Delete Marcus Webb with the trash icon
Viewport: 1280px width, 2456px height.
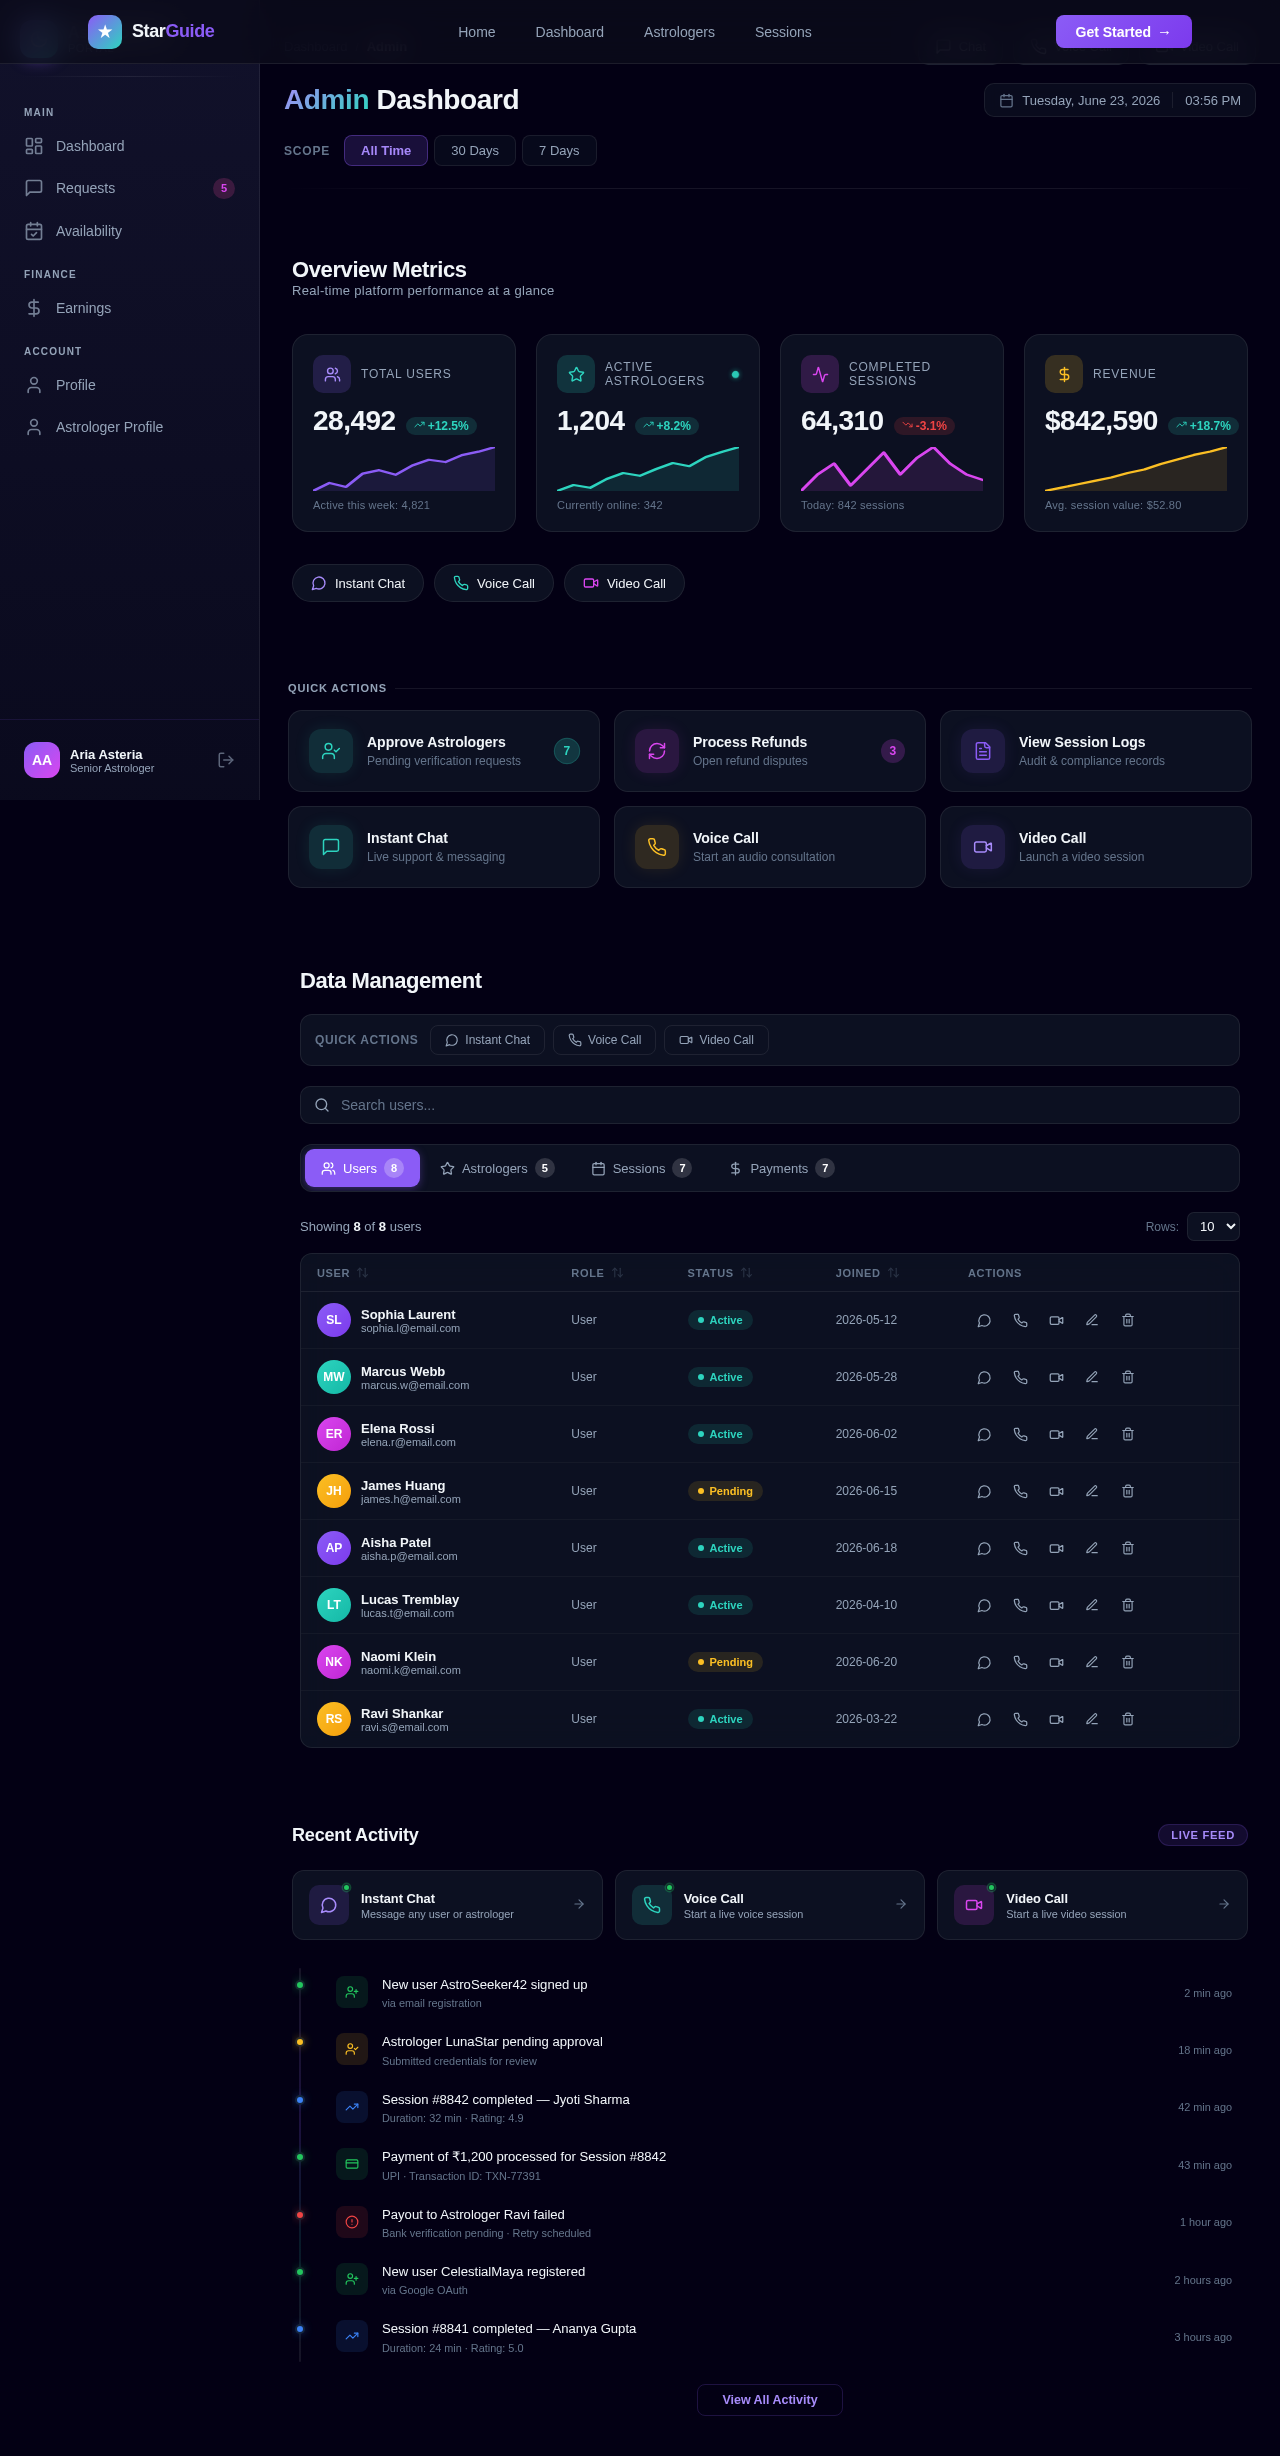point(1128,1377)
